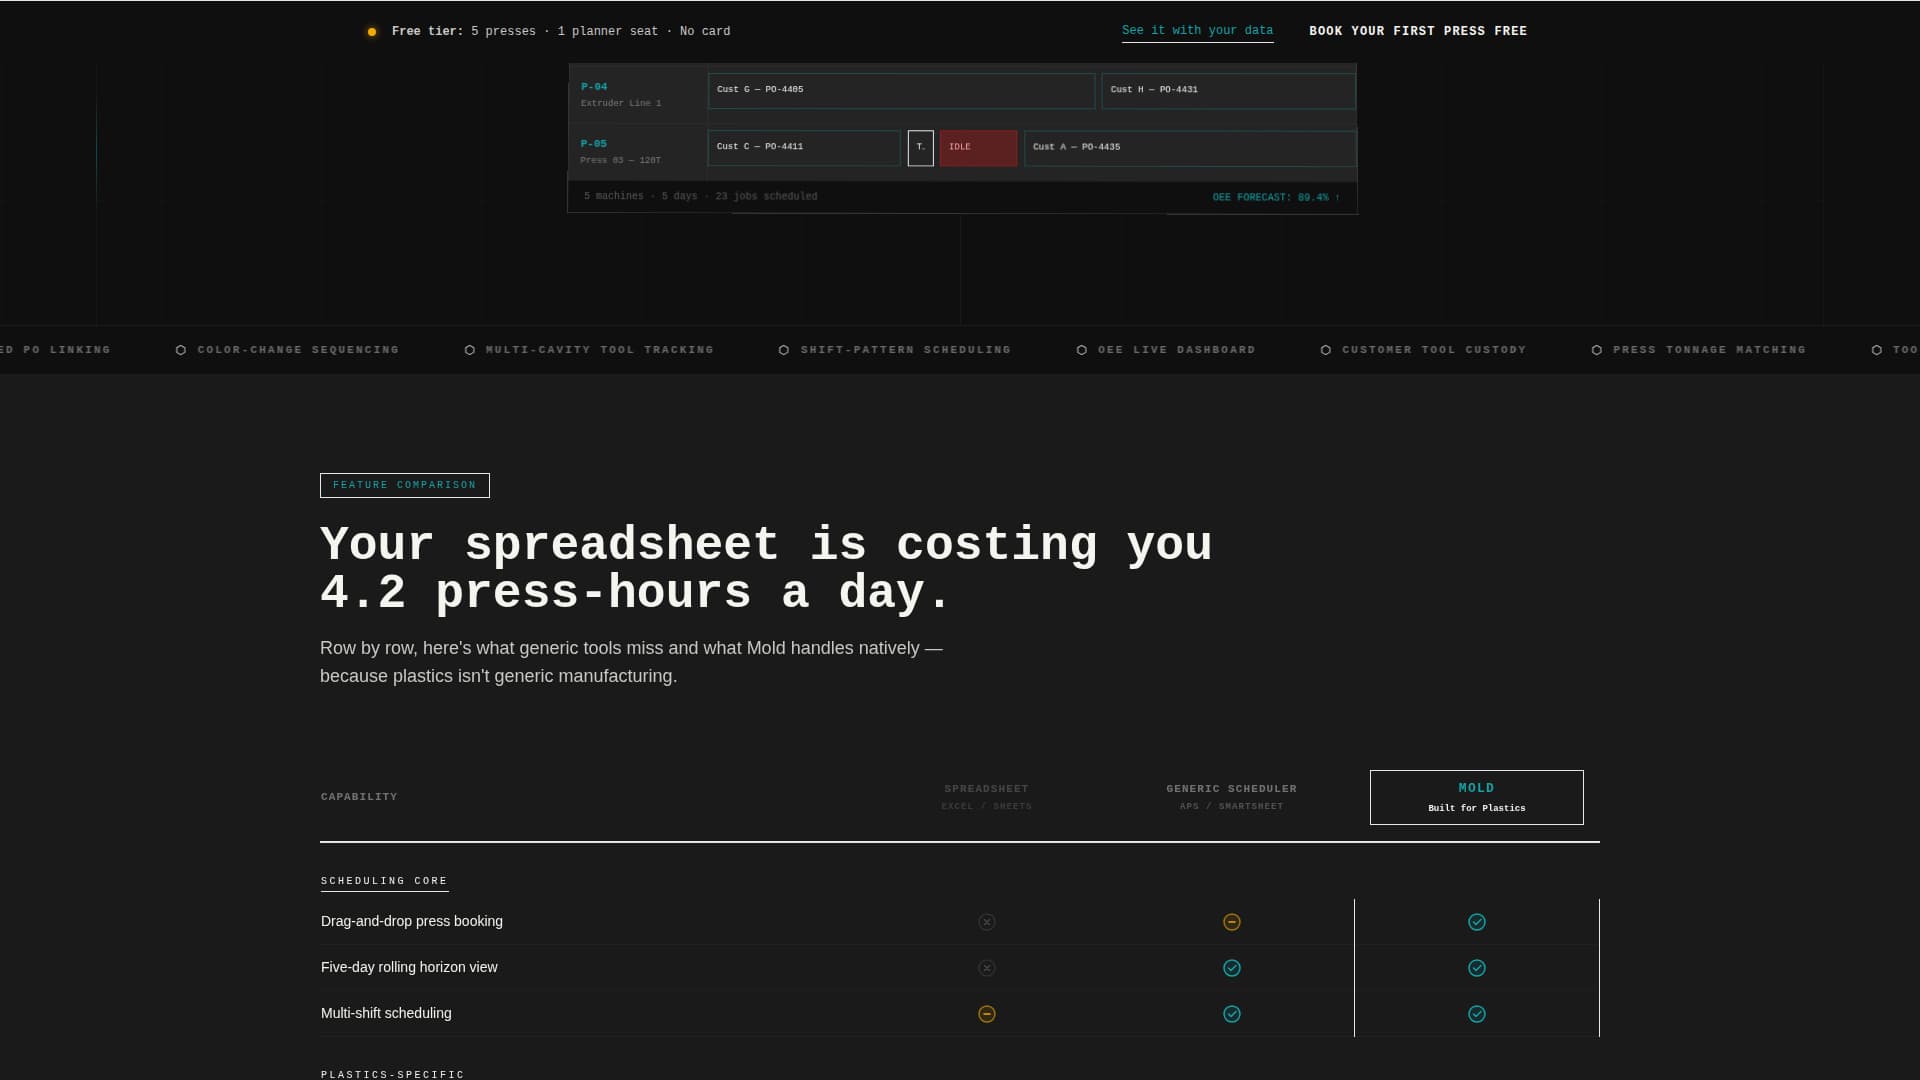
Task: Click the truncated 'T.' block on Press 03
Action: point(920,148)
